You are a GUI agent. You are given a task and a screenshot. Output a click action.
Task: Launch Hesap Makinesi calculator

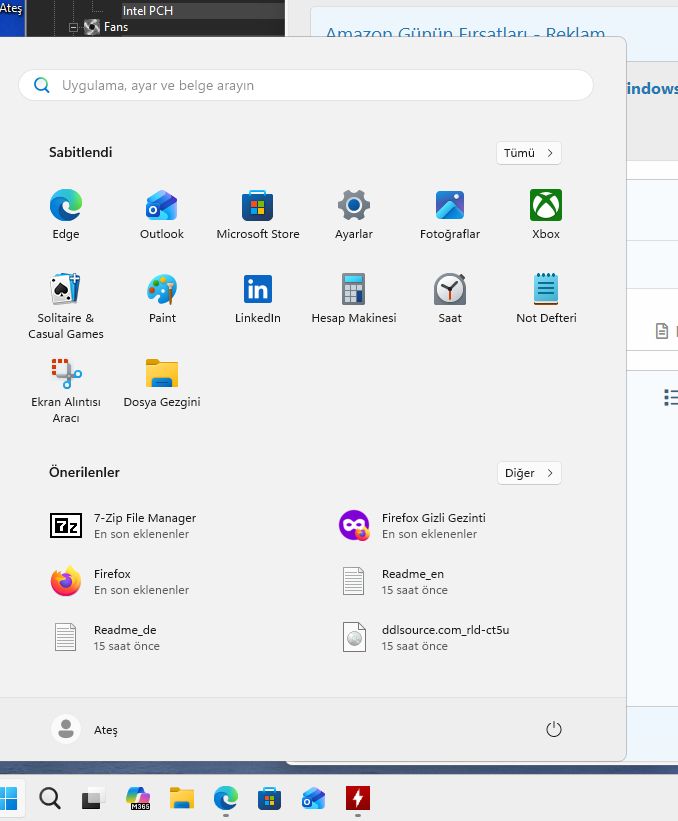click(x=354, y=298)
